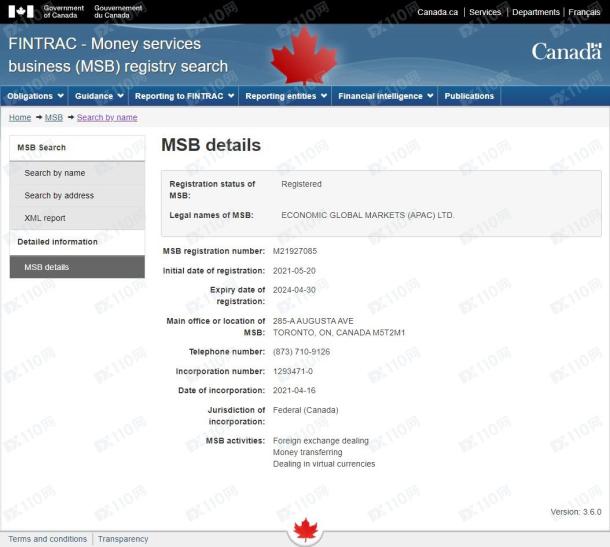Click the Registered status value
The width and height of the screenshot is (610, 547).
[301, 184]
